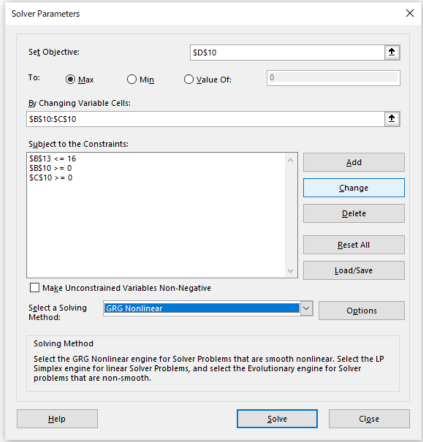This screenshot has width=423, height=442.
Task: Click the Solve button
Action: click(277, 419)
